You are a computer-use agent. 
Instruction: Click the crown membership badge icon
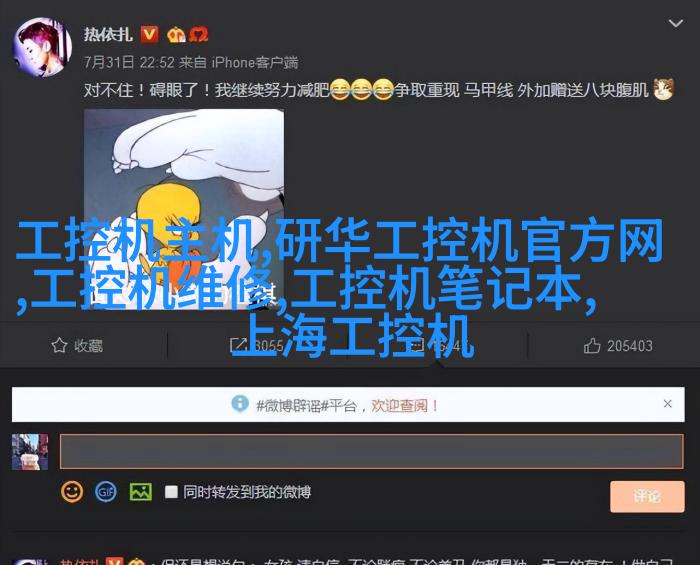(176, 34)
